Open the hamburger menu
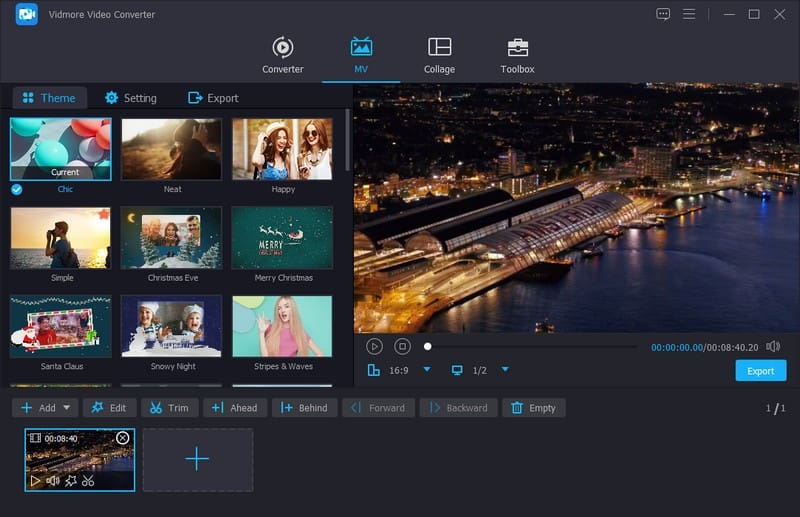Image resolution: width=800 pixels, height=517 pixels. coord(689,14)
